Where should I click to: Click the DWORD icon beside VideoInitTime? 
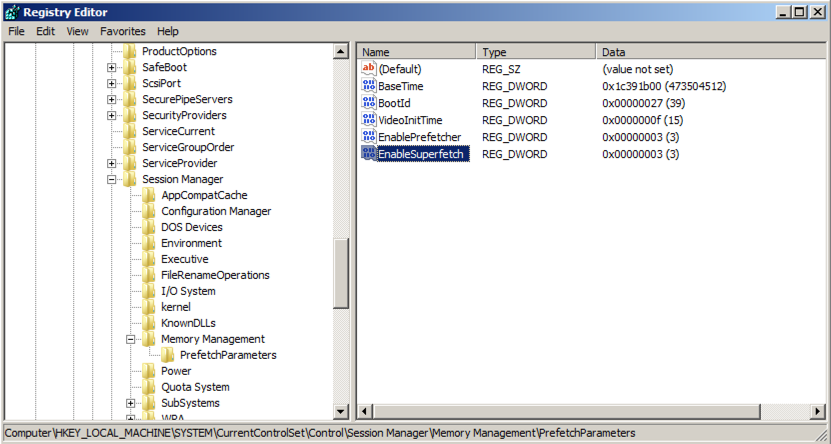point(368,120)
